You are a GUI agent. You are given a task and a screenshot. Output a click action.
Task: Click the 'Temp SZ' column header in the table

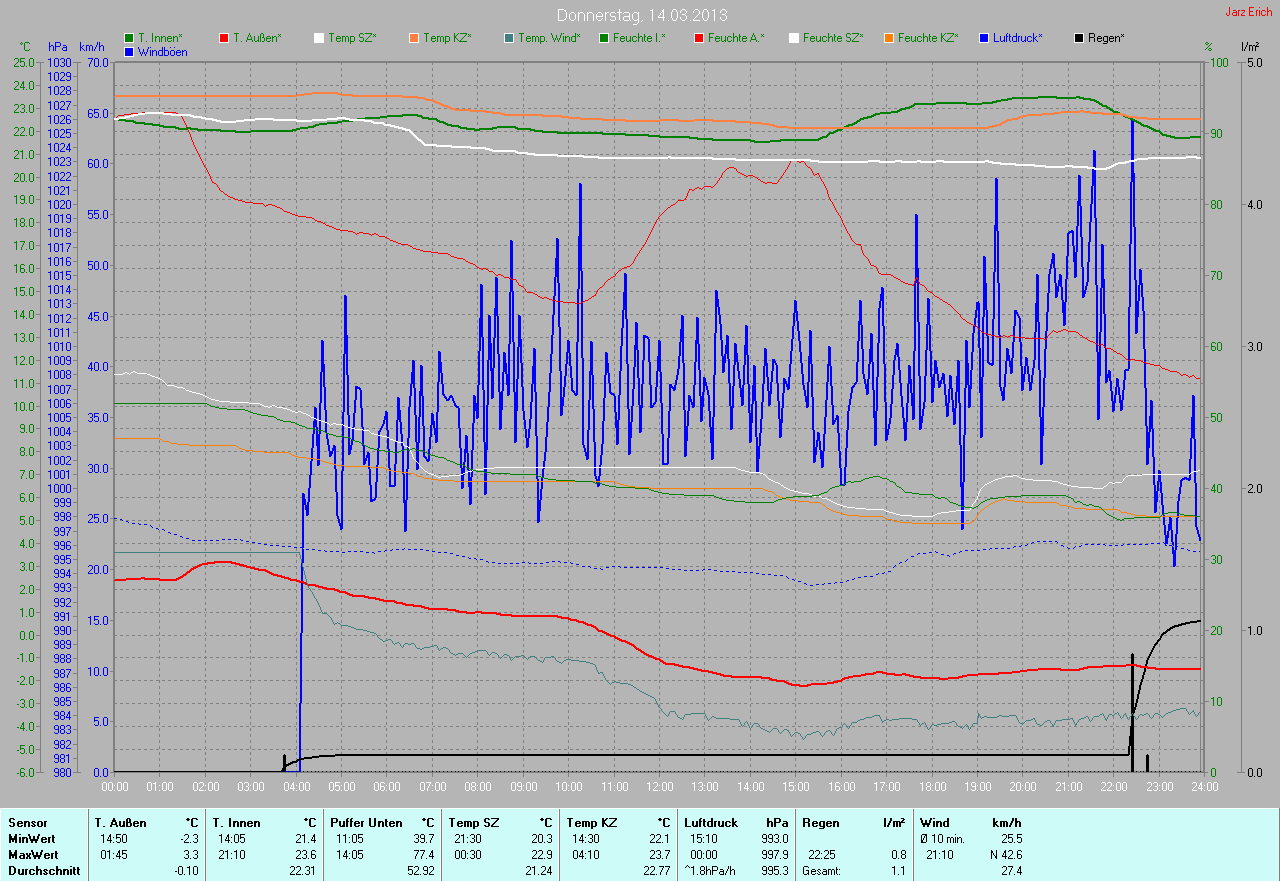(473, 823)
